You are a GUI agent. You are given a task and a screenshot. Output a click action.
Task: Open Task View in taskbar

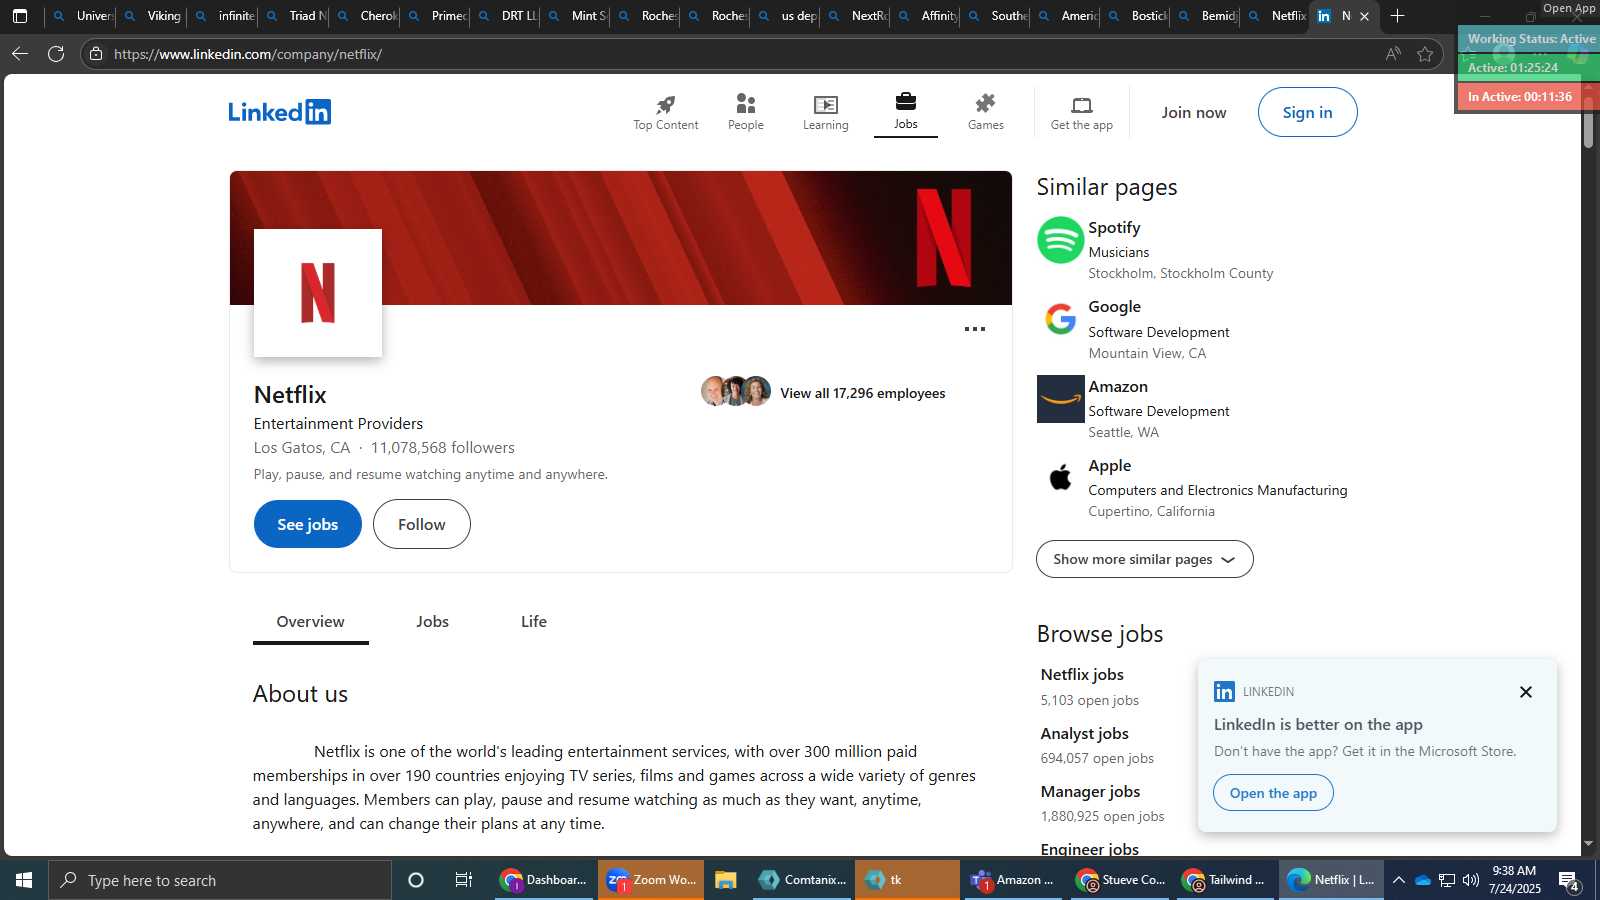click(x=464, y=880)
